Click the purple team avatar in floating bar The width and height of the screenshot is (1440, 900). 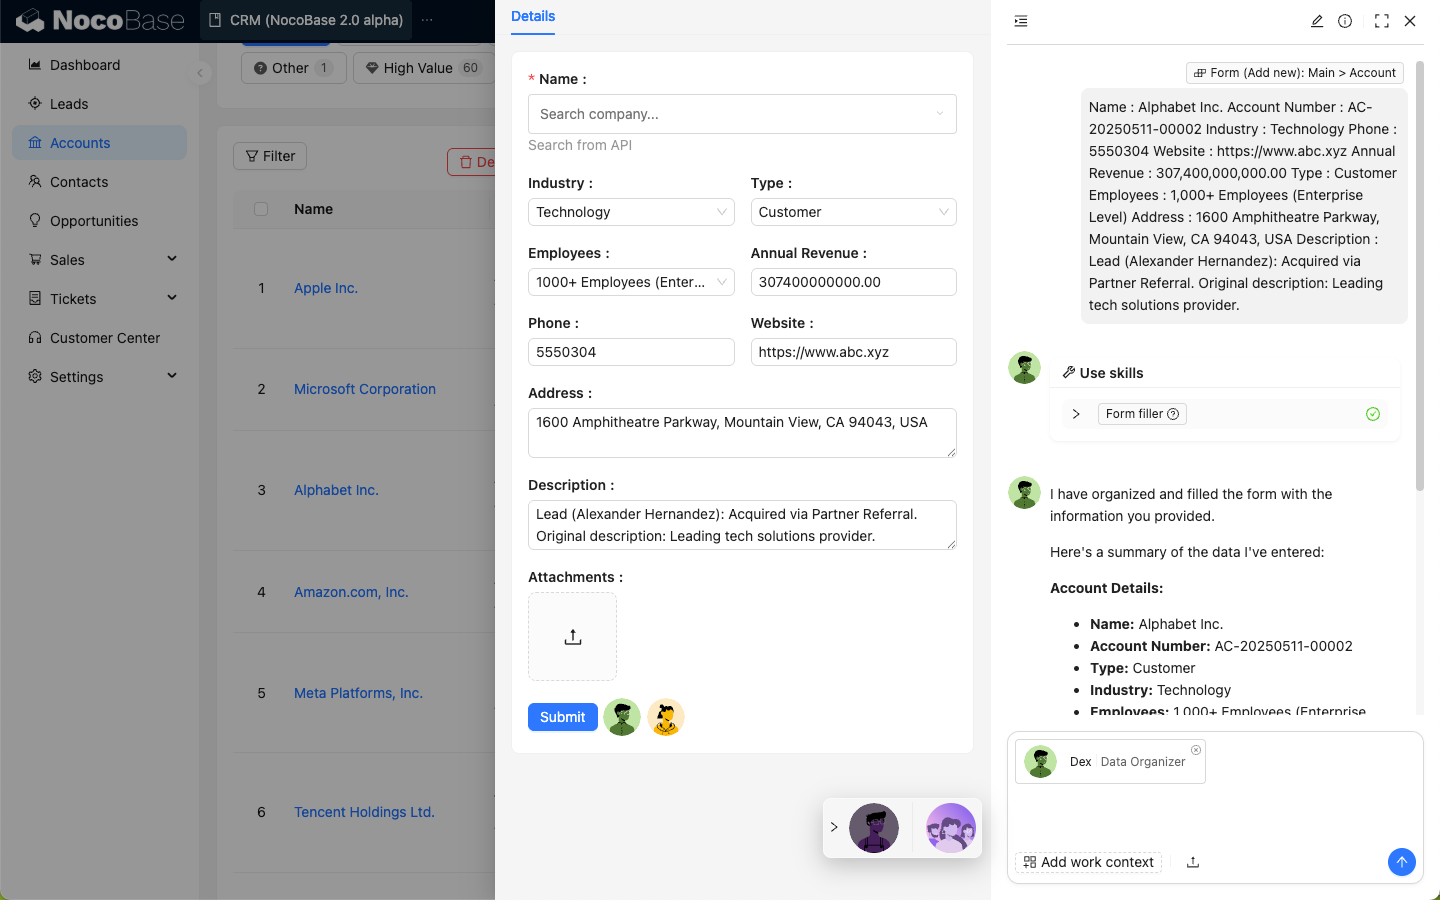point(950,828)
